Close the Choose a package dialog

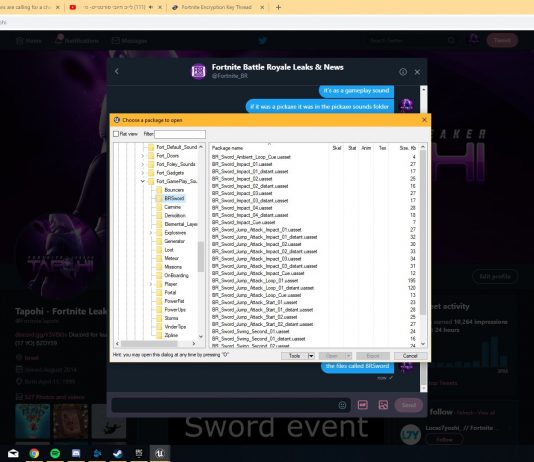pyautogui.click(x=424, y=120)
